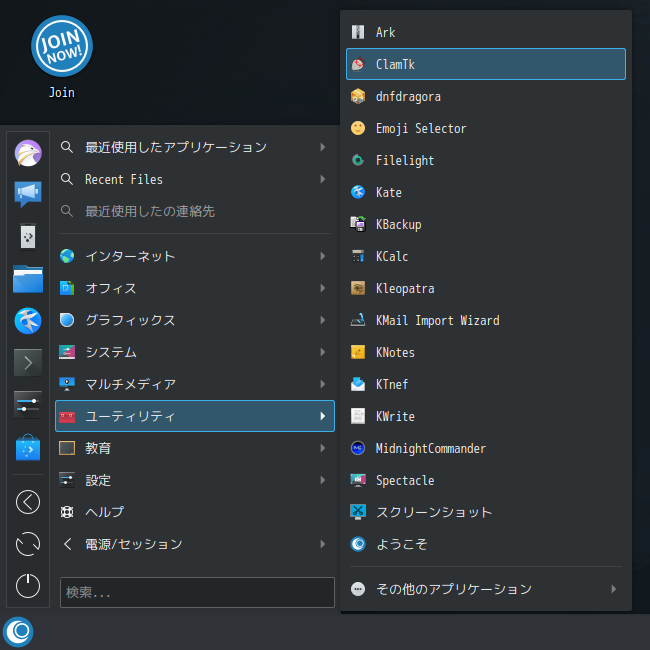Click the Ark archive icon
The image size is (650, 650).
click(x=358, y=32)
